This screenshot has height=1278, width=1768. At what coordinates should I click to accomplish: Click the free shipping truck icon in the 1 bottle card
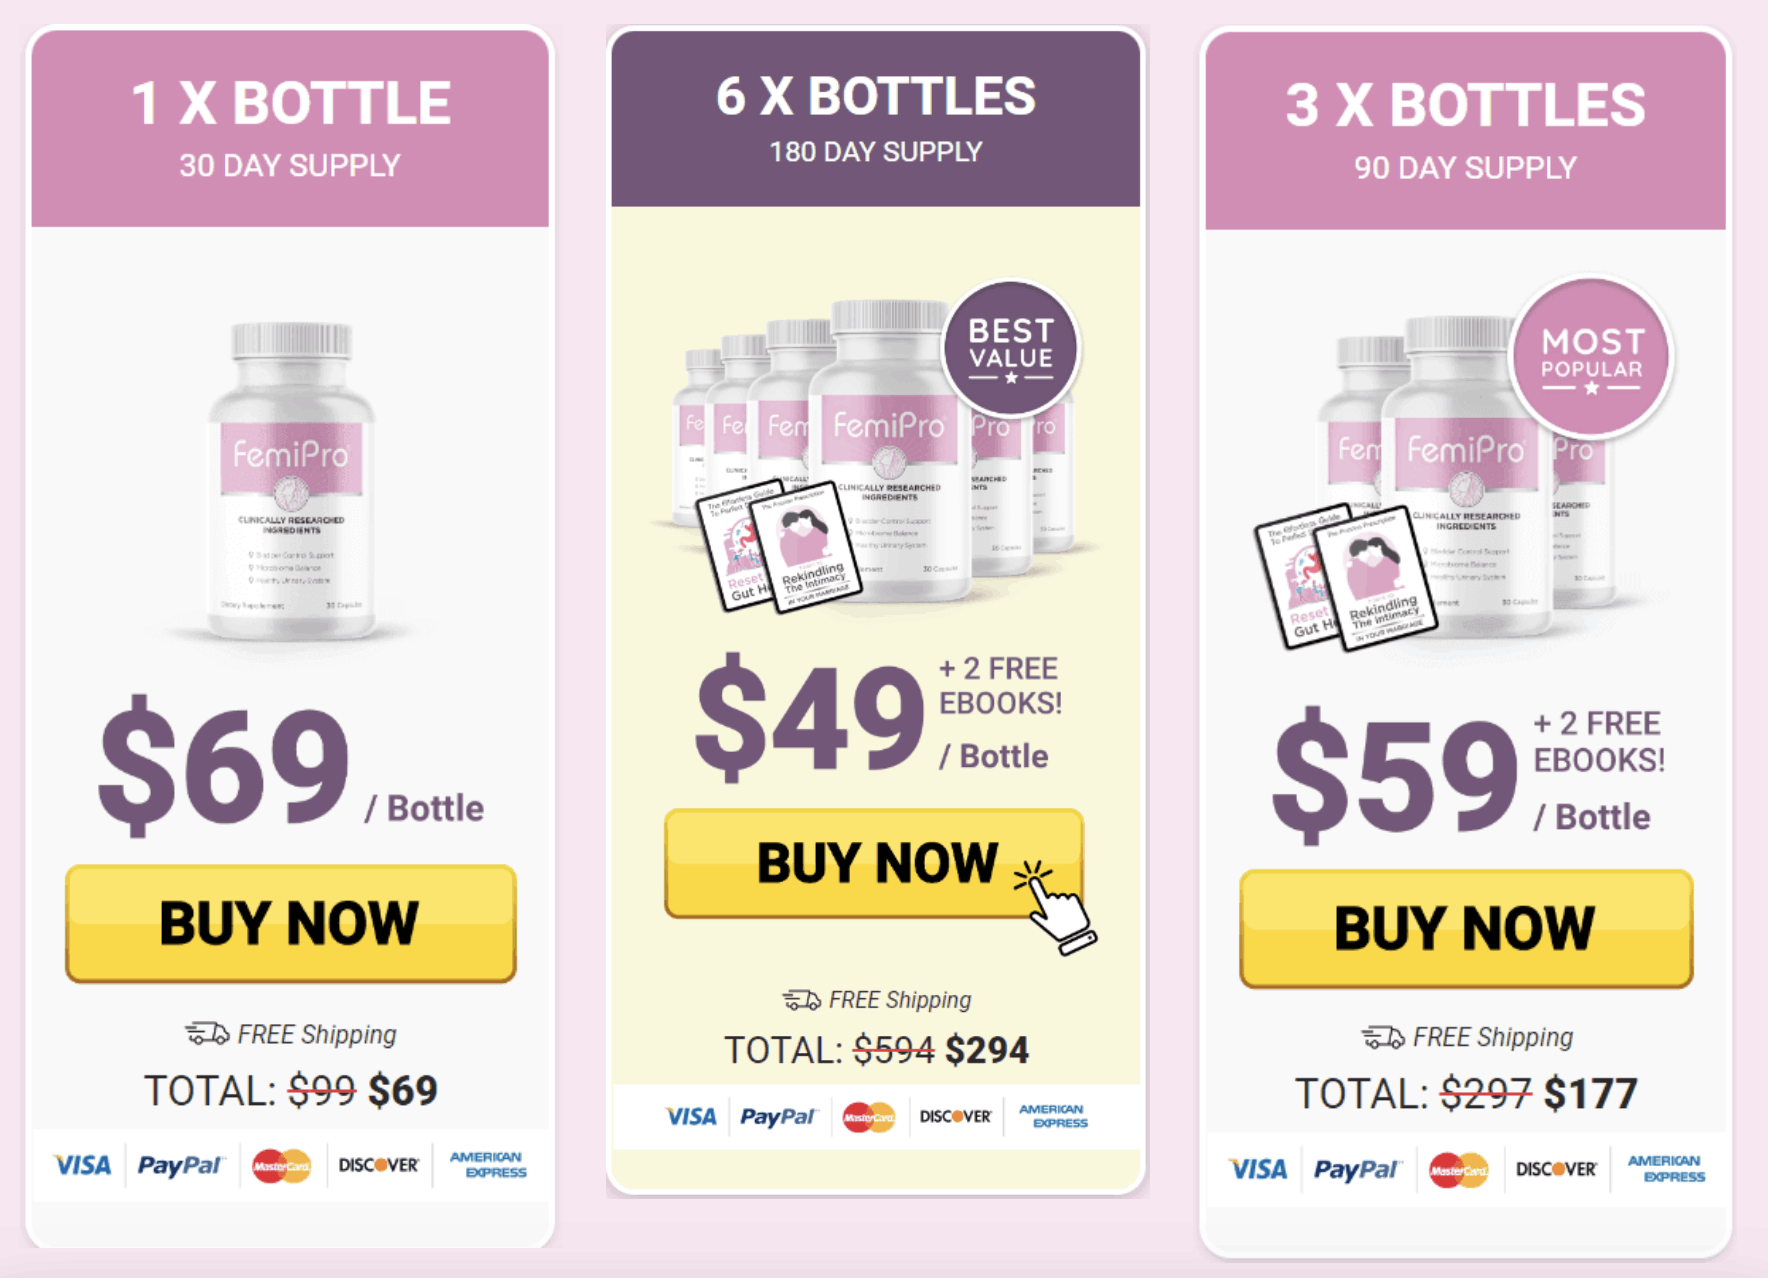pyautogui.click(x=207, y=1034)
